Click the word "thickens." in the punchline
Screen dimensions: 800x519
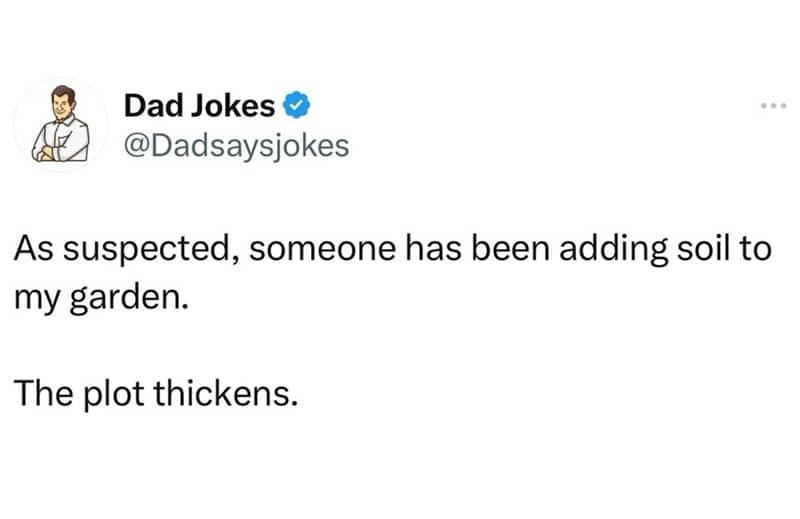pos(225,393)
